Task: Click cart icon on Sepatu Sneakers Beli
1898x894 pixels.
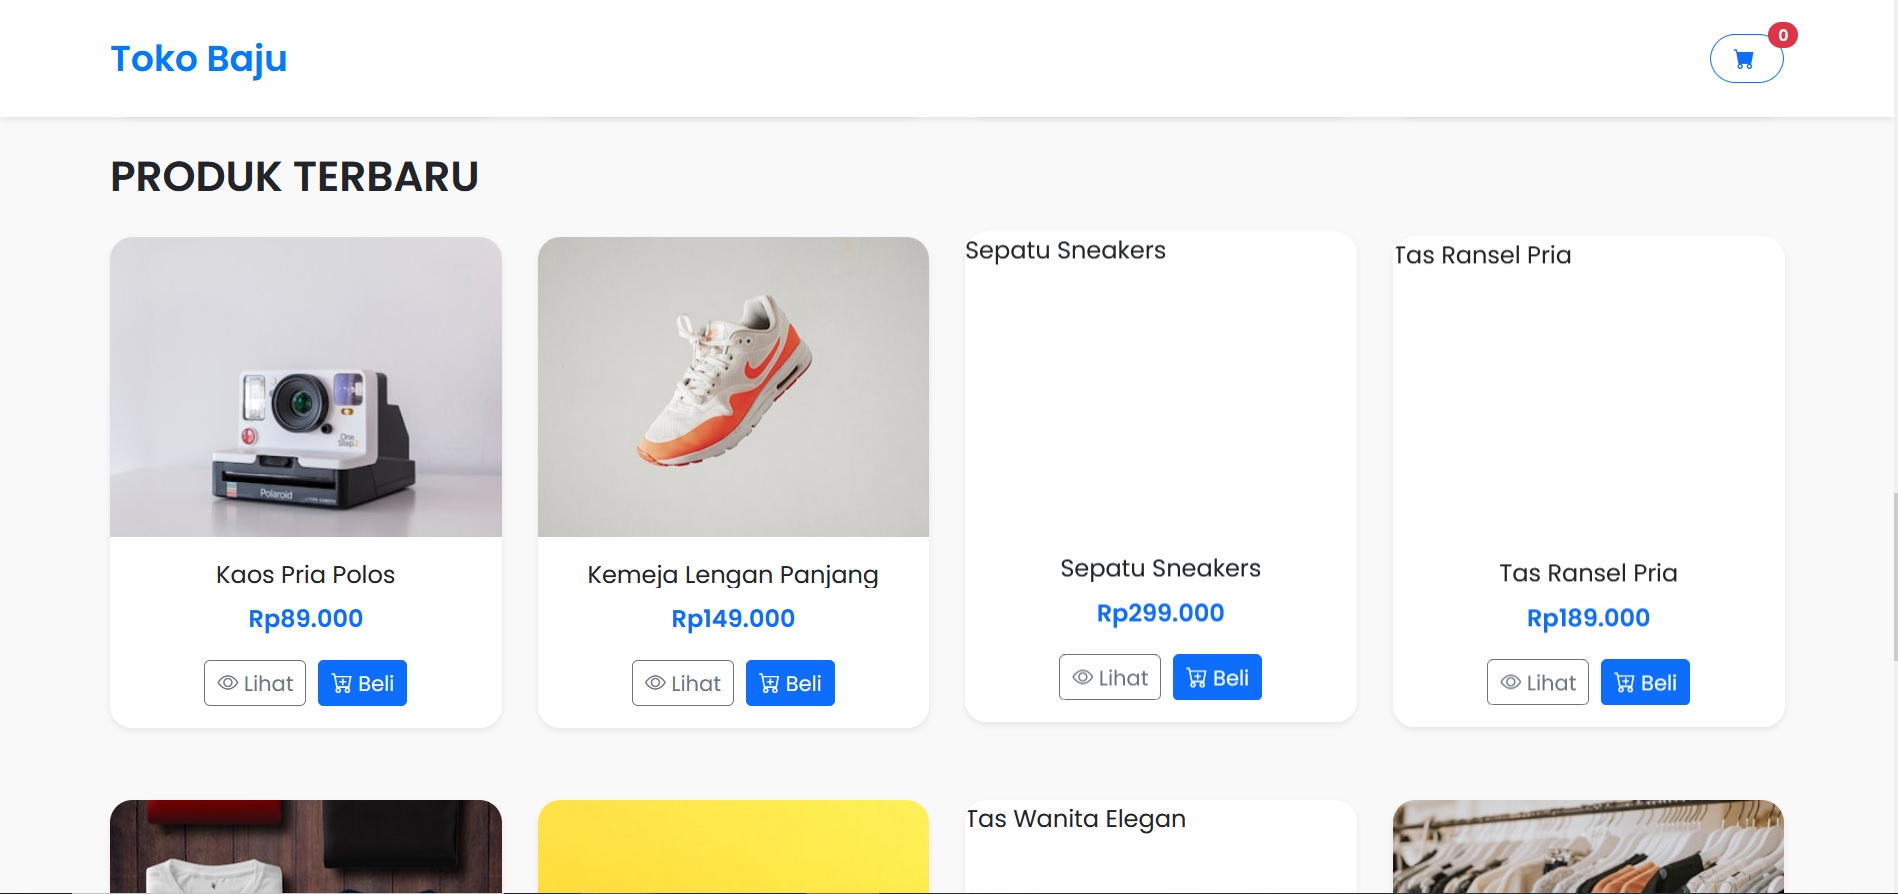Action: [x=1197, y=678]
